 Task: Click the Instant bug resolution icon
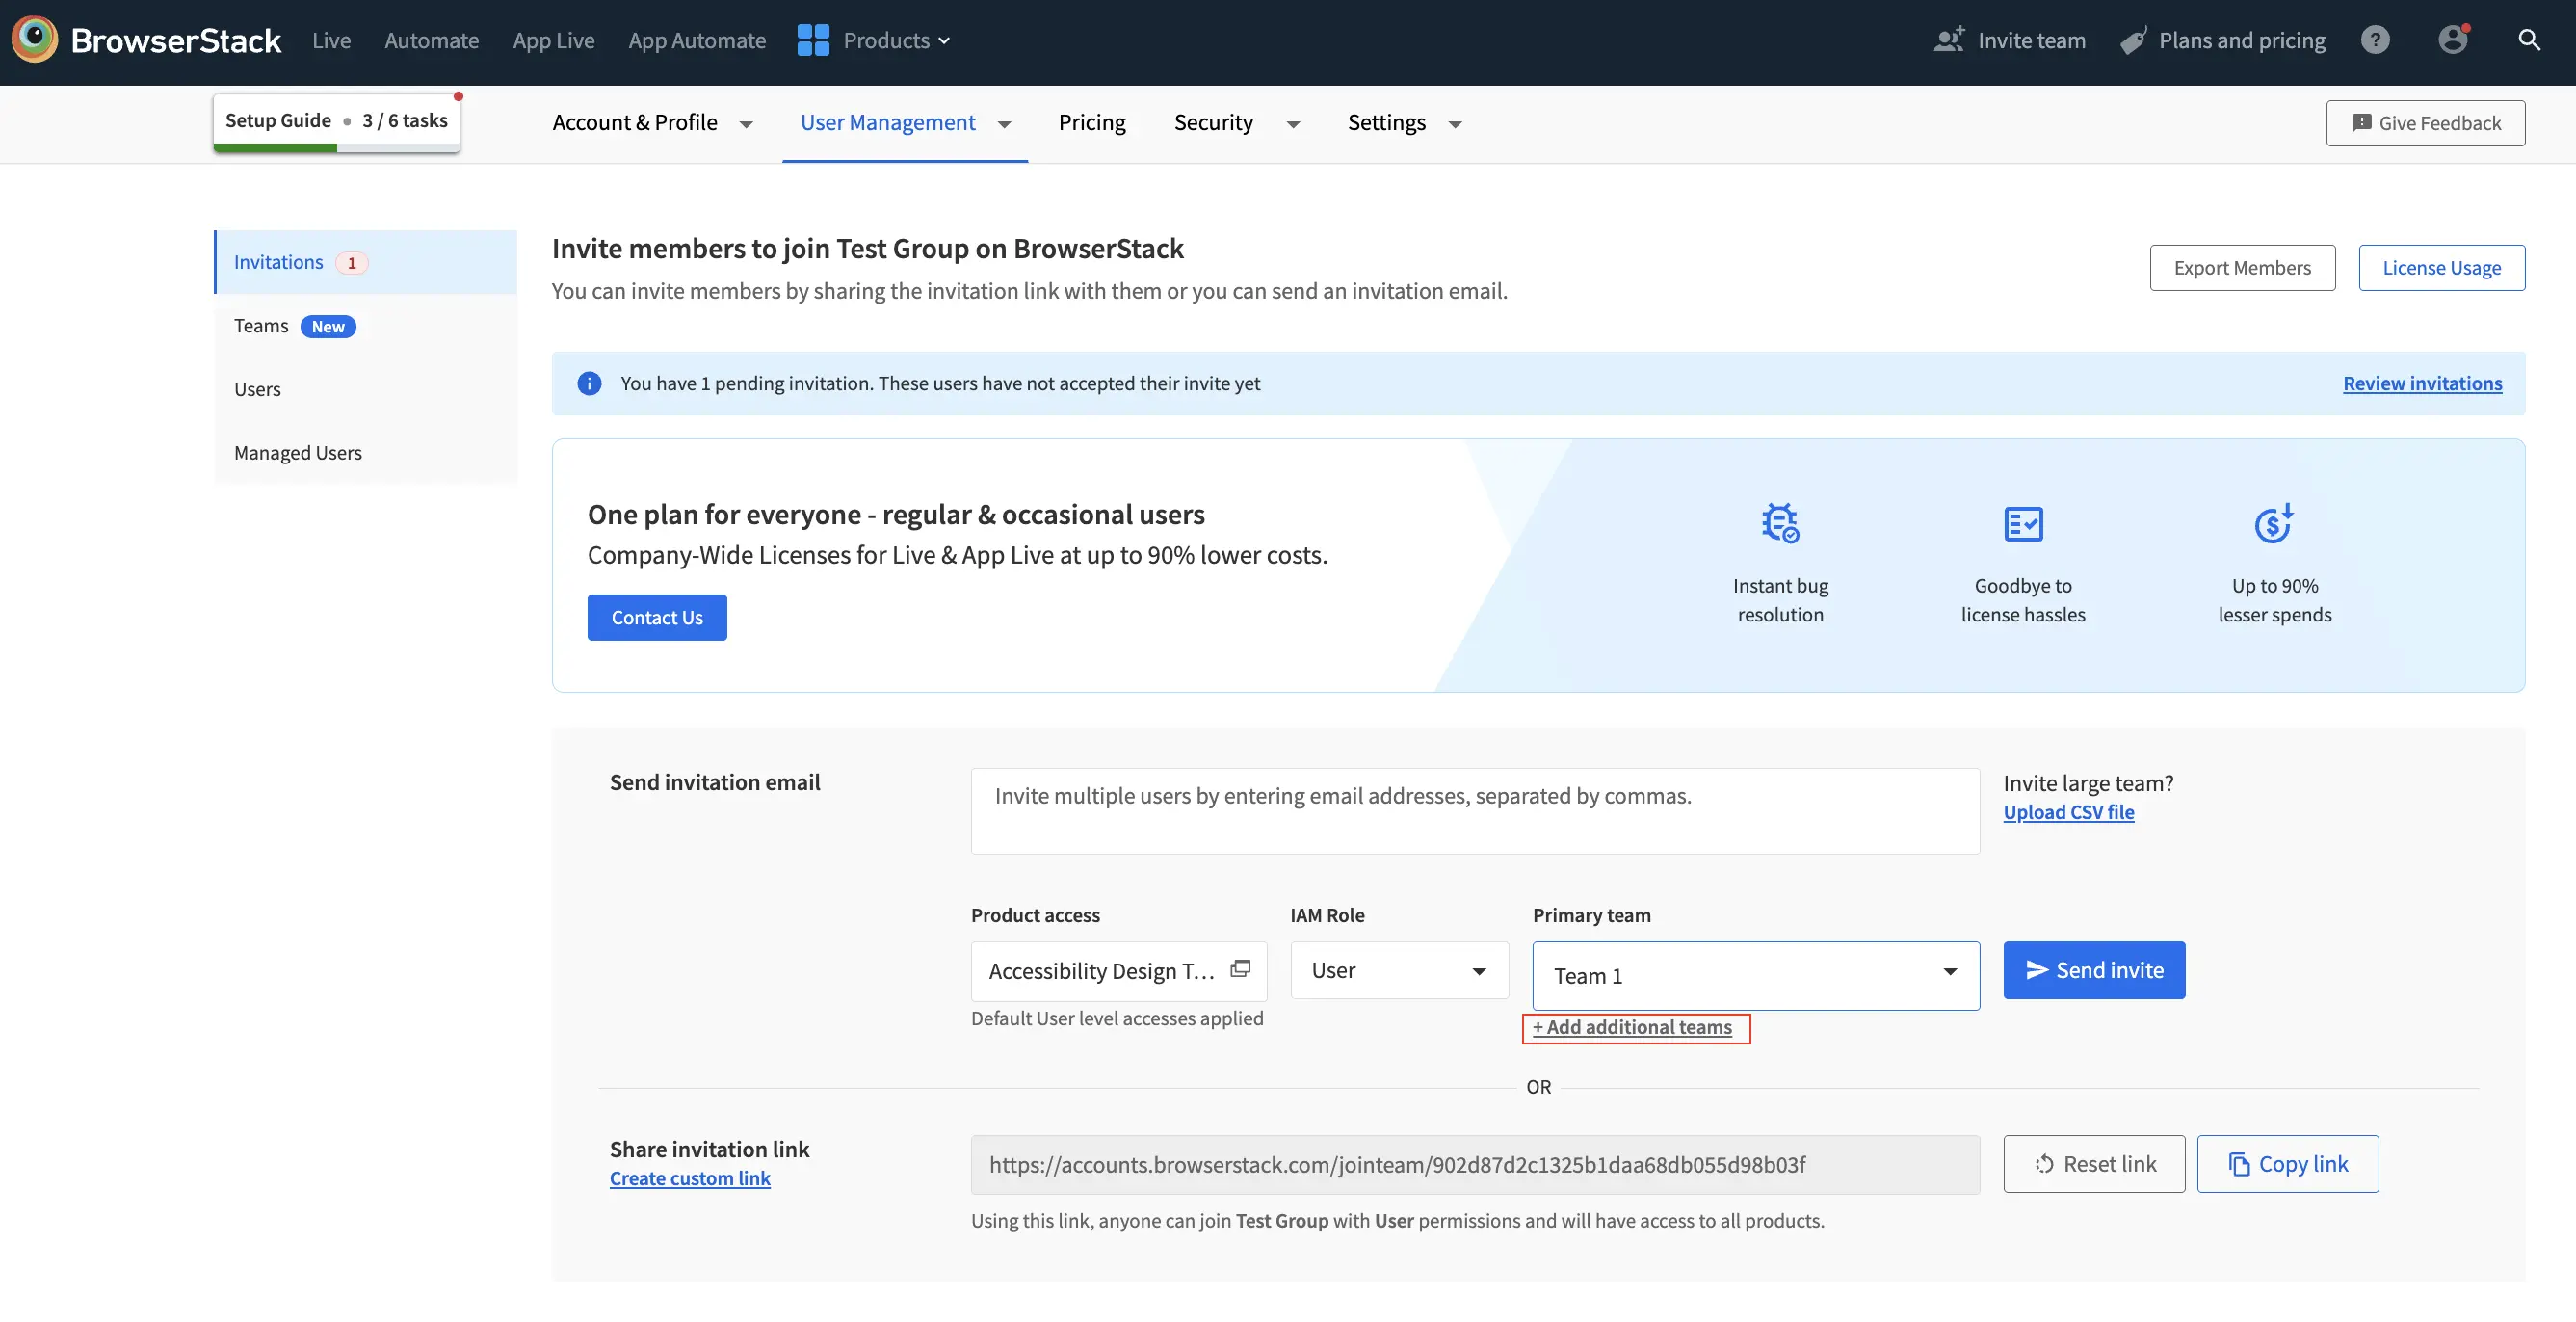click(x=1780, y=523)
